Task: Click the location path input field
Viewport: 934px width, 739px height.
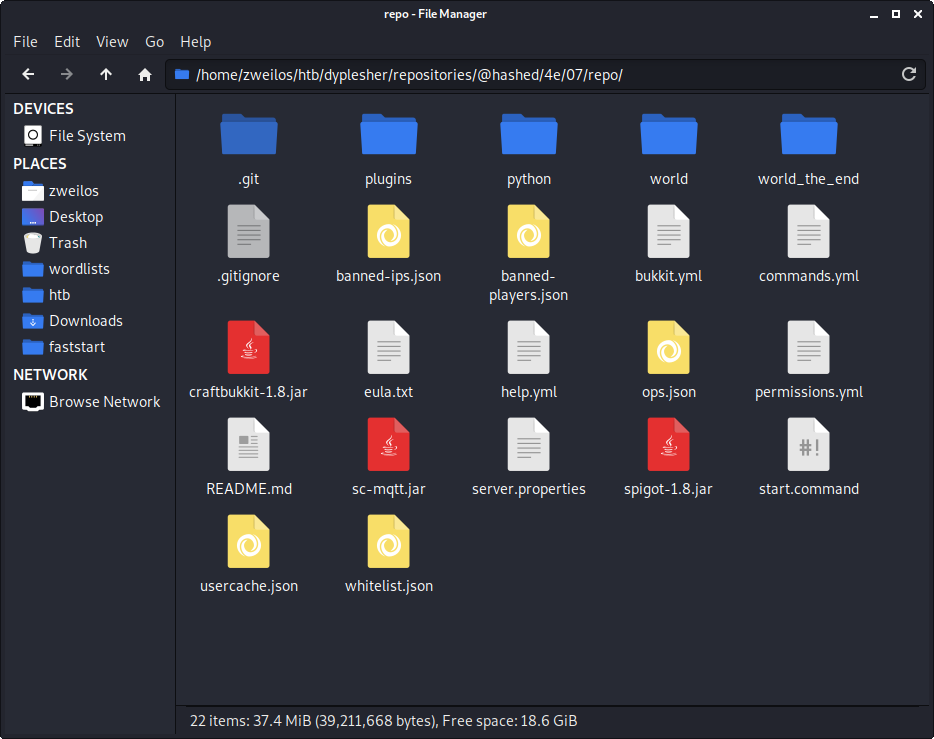Action: (x=545, y=74)
